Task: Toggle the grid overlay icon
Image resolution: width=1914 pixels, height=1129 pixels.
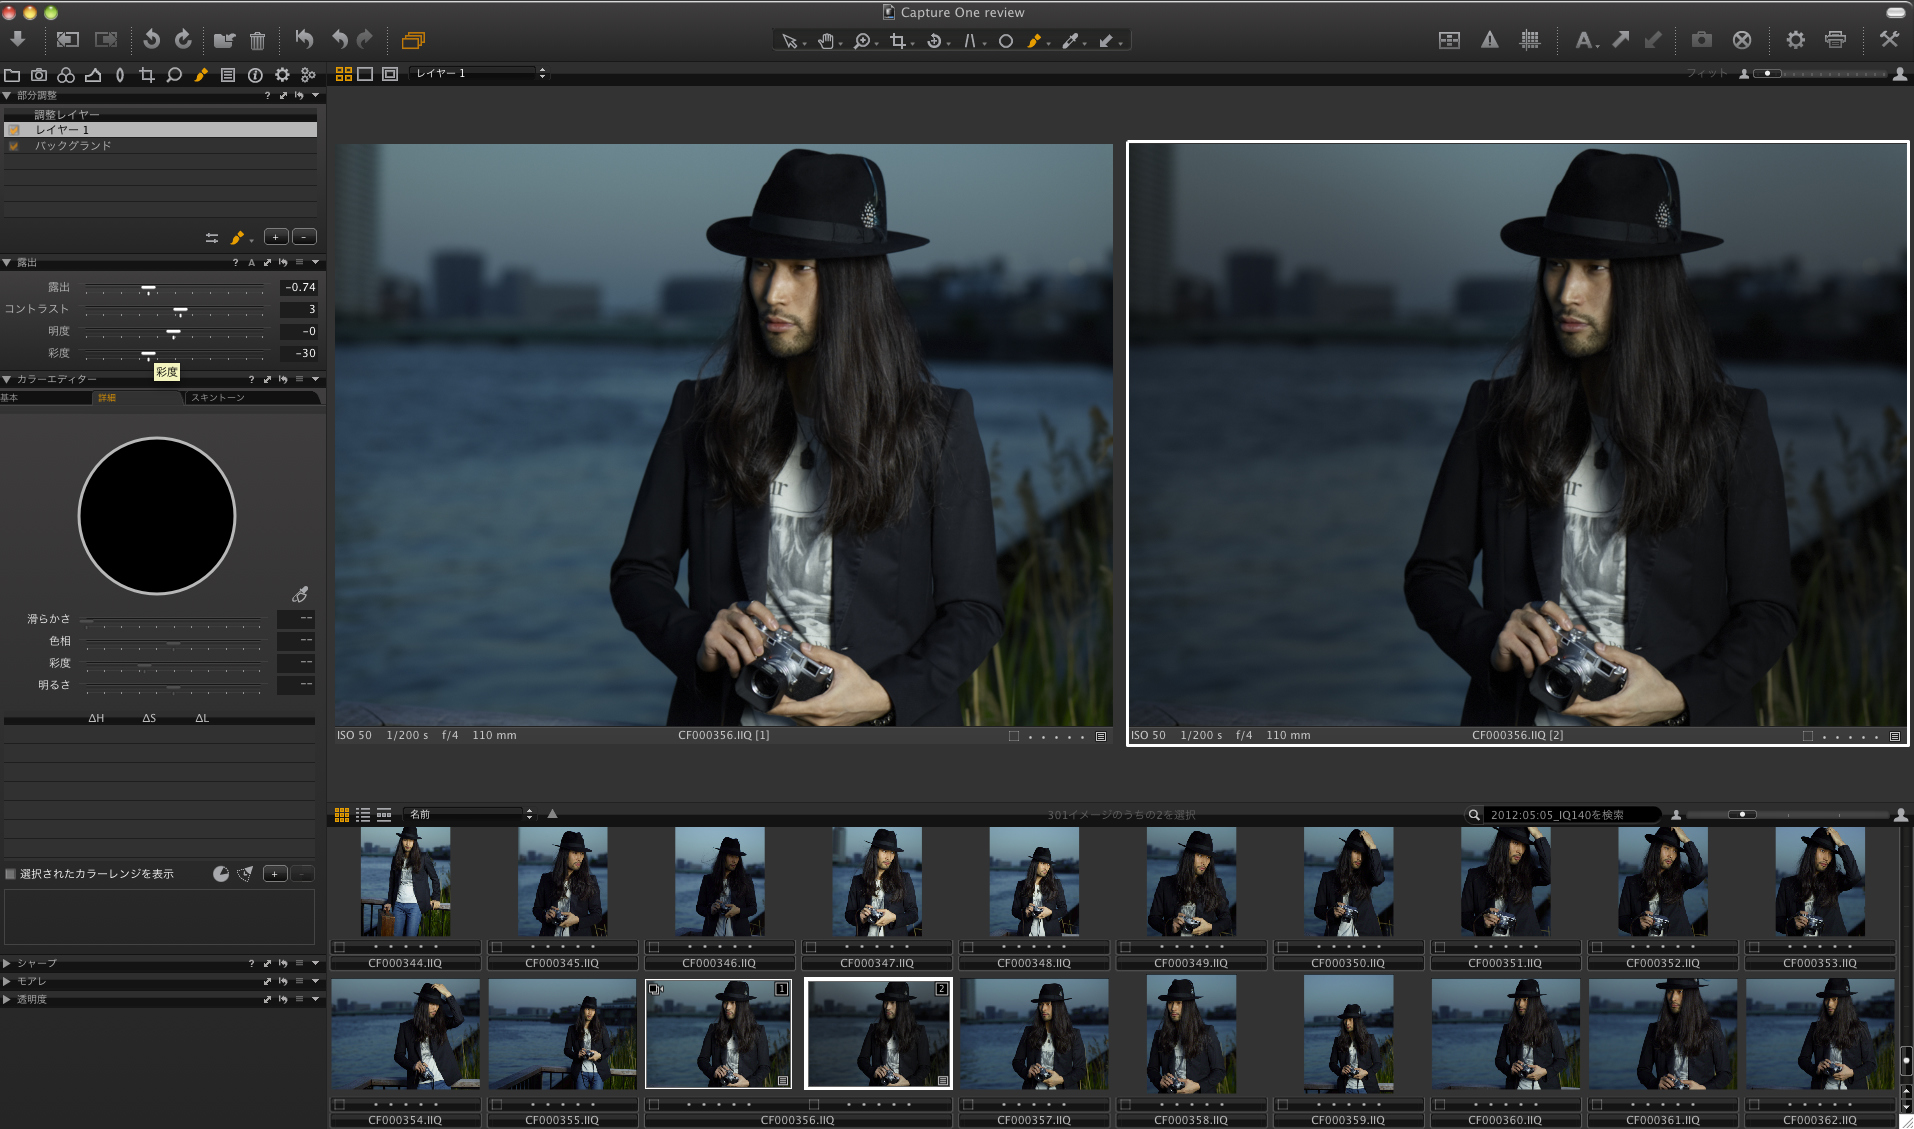Action: click(x=1529, y=40)
